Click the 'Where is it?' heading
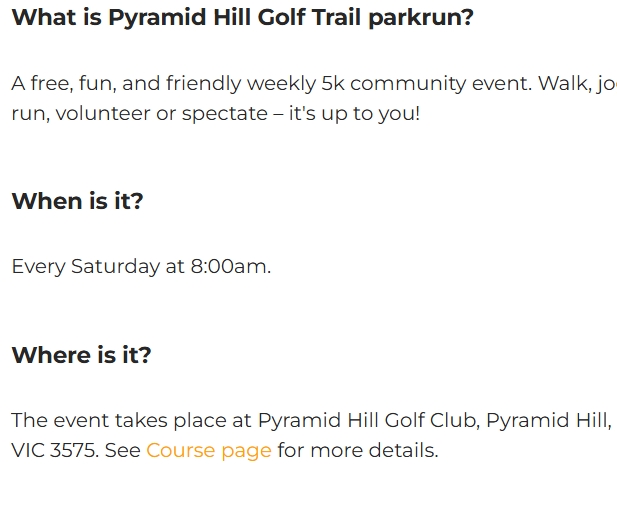Image resolution: width=617 pixels, height=527 pixels. (81, 355)
